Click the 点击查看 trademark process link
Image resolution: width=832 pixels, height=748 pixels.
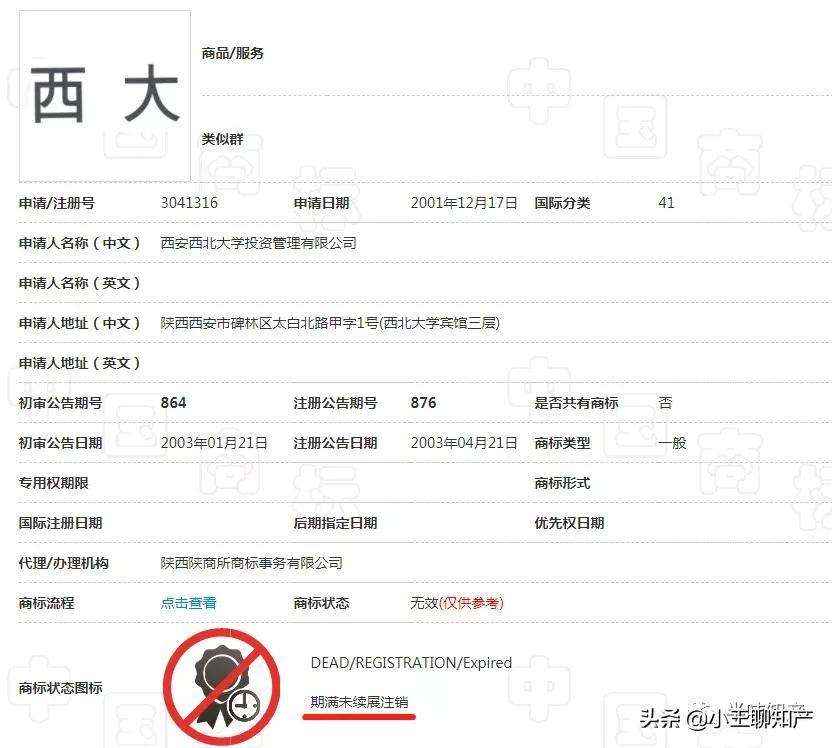click(188, 603)
